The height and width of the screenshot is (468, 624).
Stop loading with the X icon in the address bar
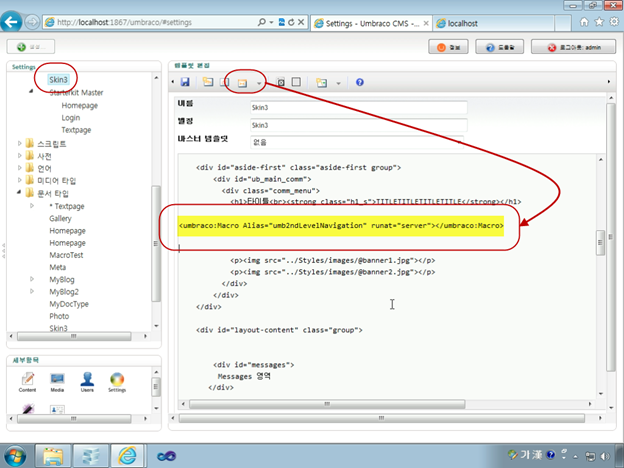coord(301,22)
